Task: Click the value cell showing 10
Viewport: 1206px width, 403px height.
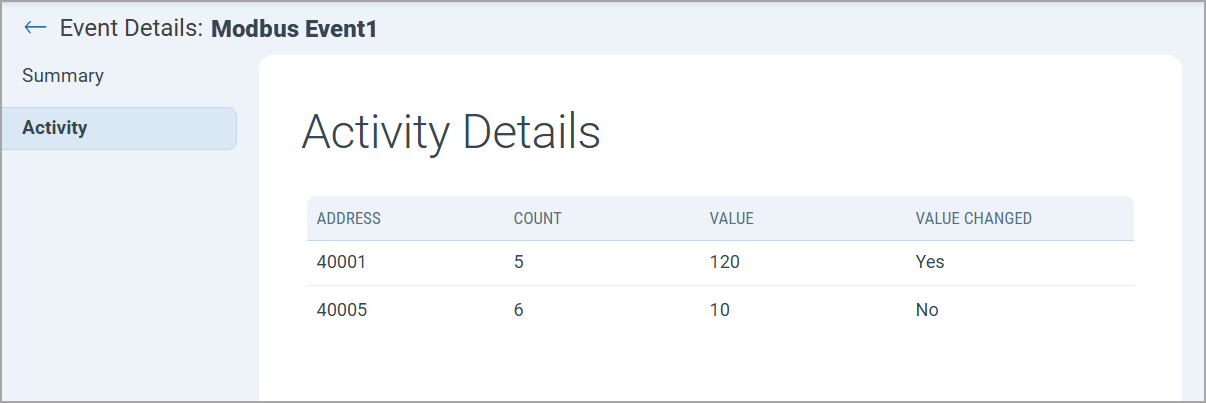Action: tap(720, 310)
